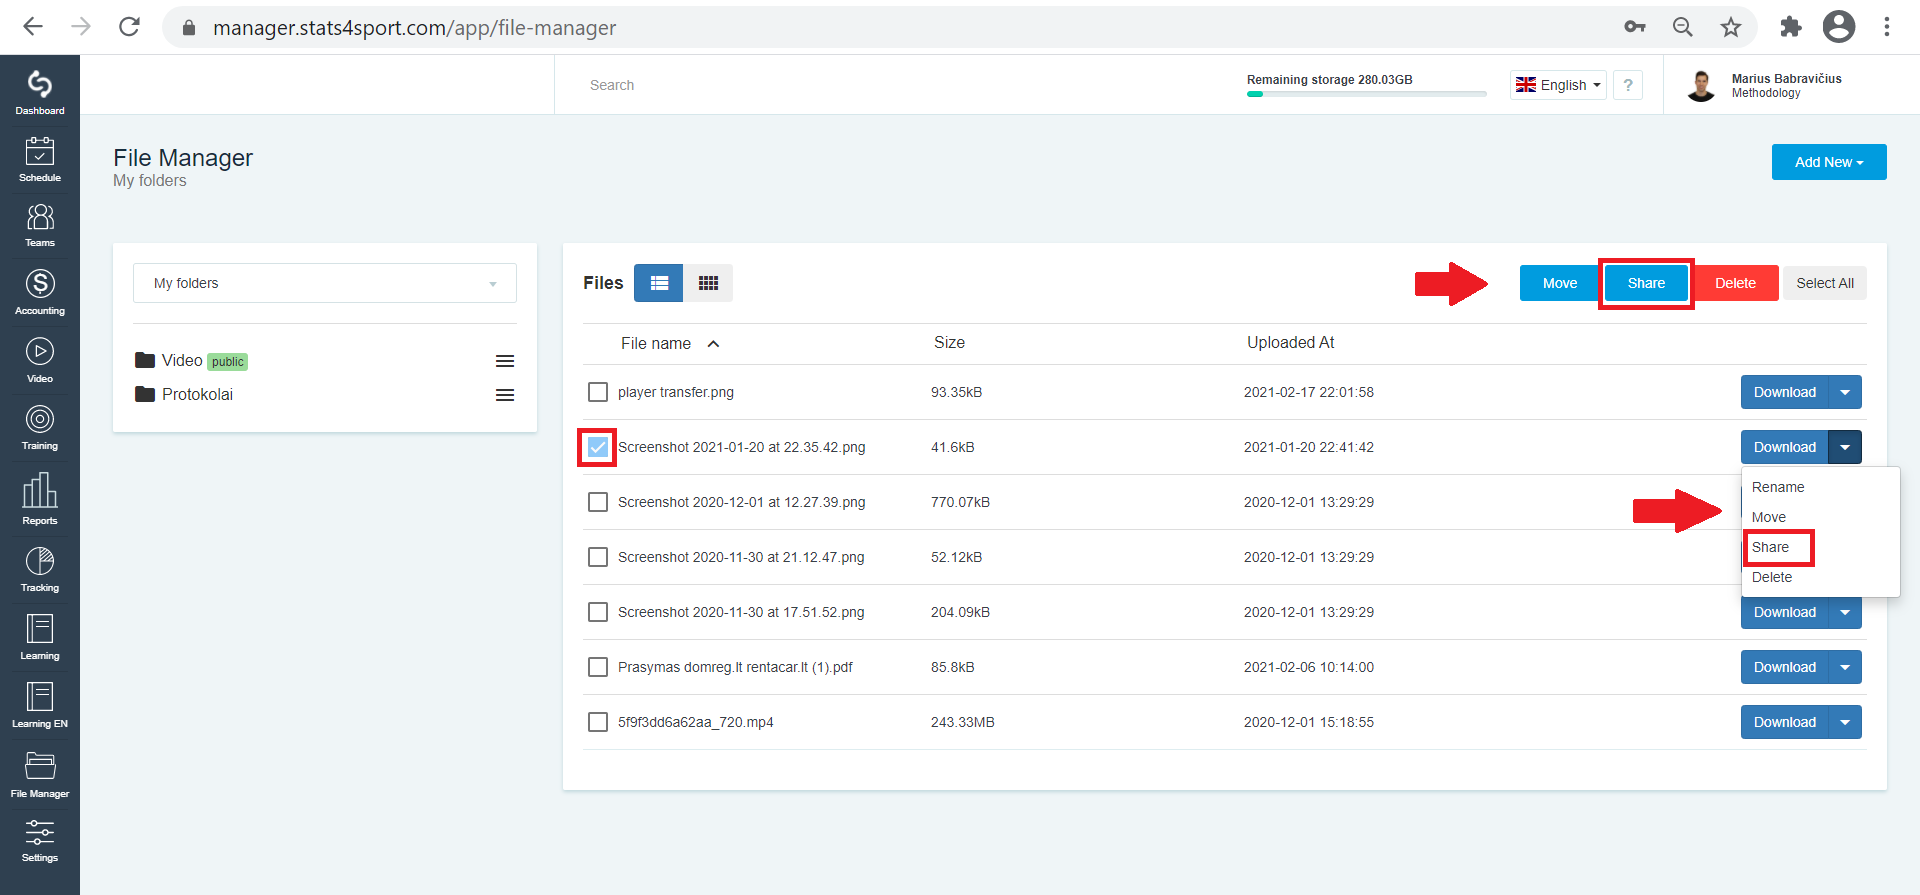Click the red Delete button

1735,283
